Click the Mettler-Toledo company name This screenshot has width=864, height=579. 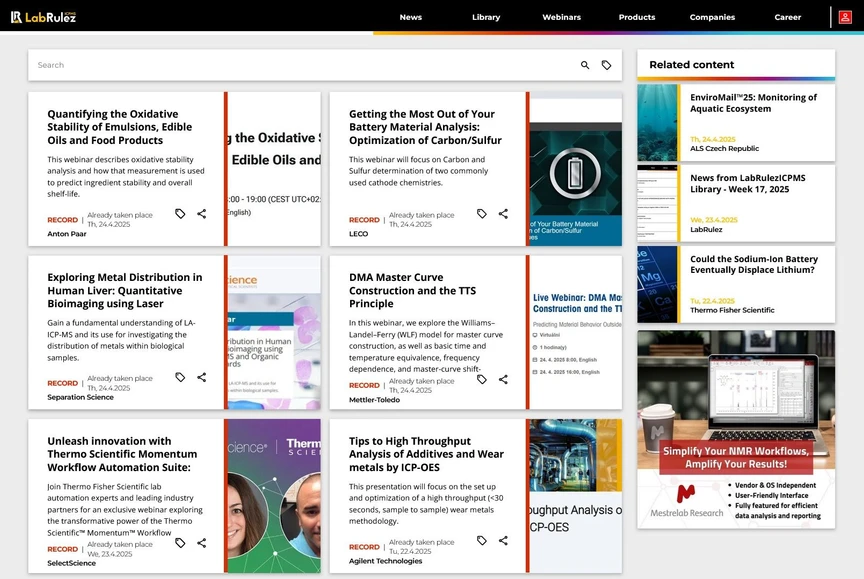pyautogui.click(x=374, y=400)
